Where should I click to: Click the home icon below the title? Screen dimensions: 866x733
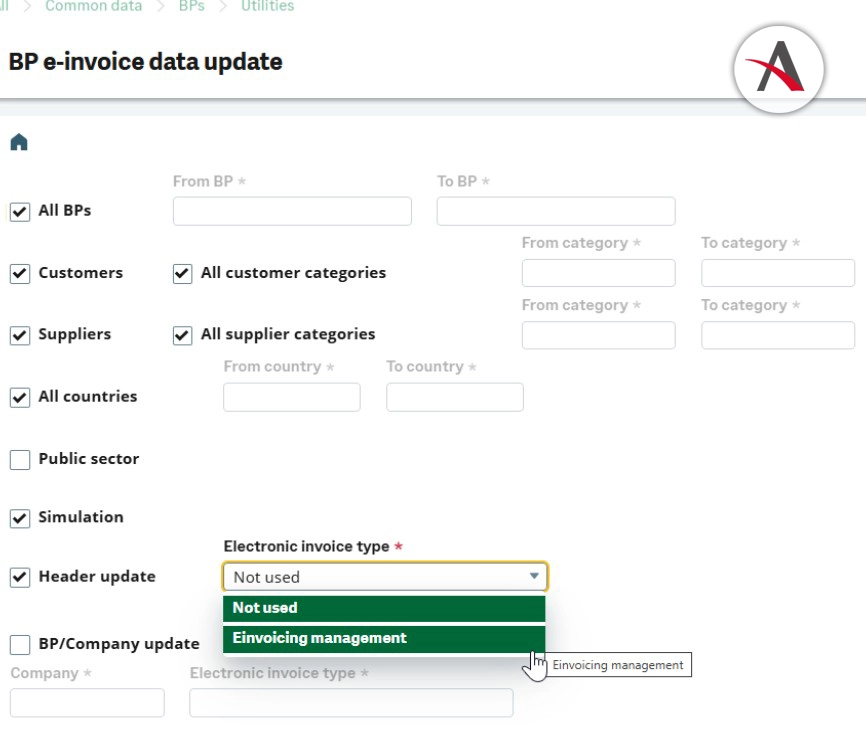[x=19, y=143]
